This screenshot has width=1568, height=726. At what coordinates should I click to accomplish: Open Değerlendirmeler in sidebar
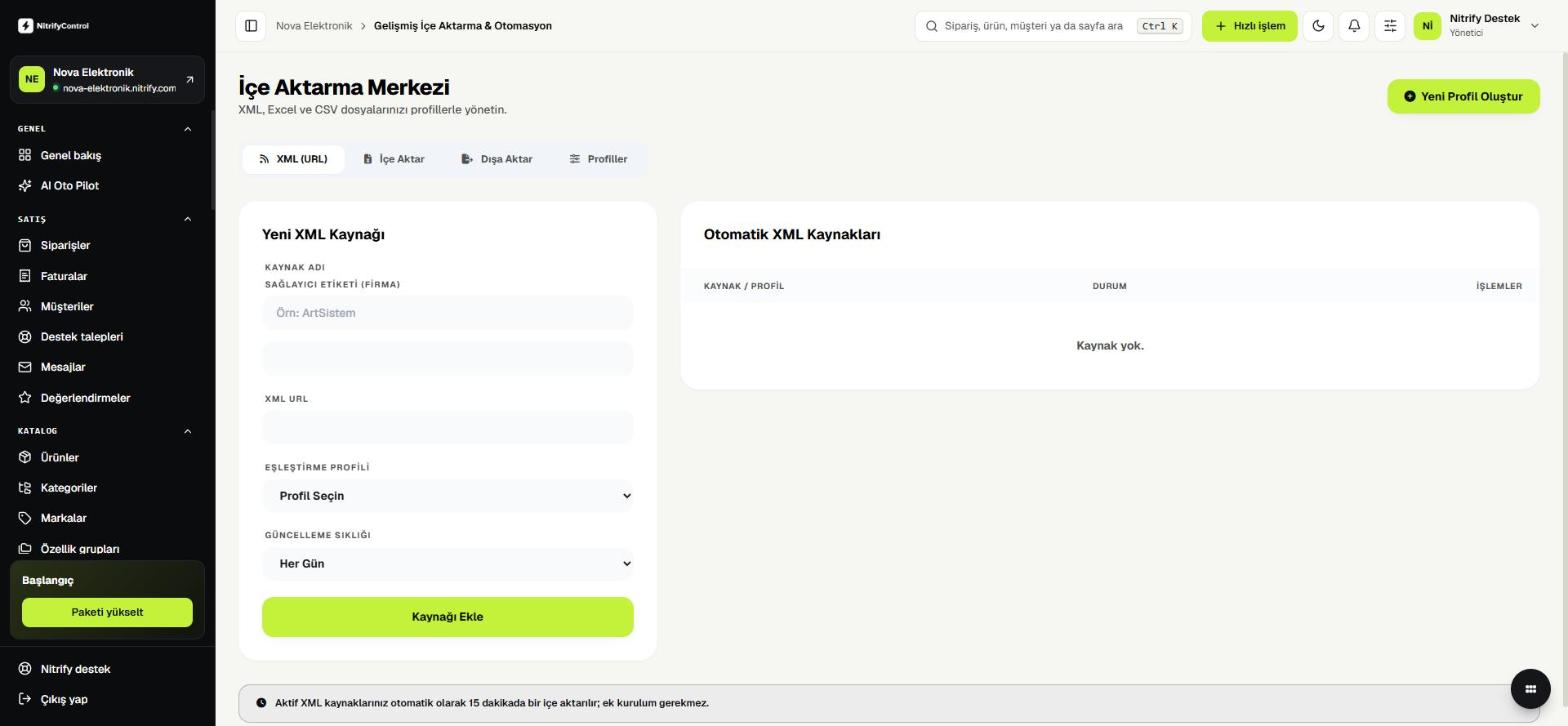tap(107, 398)
